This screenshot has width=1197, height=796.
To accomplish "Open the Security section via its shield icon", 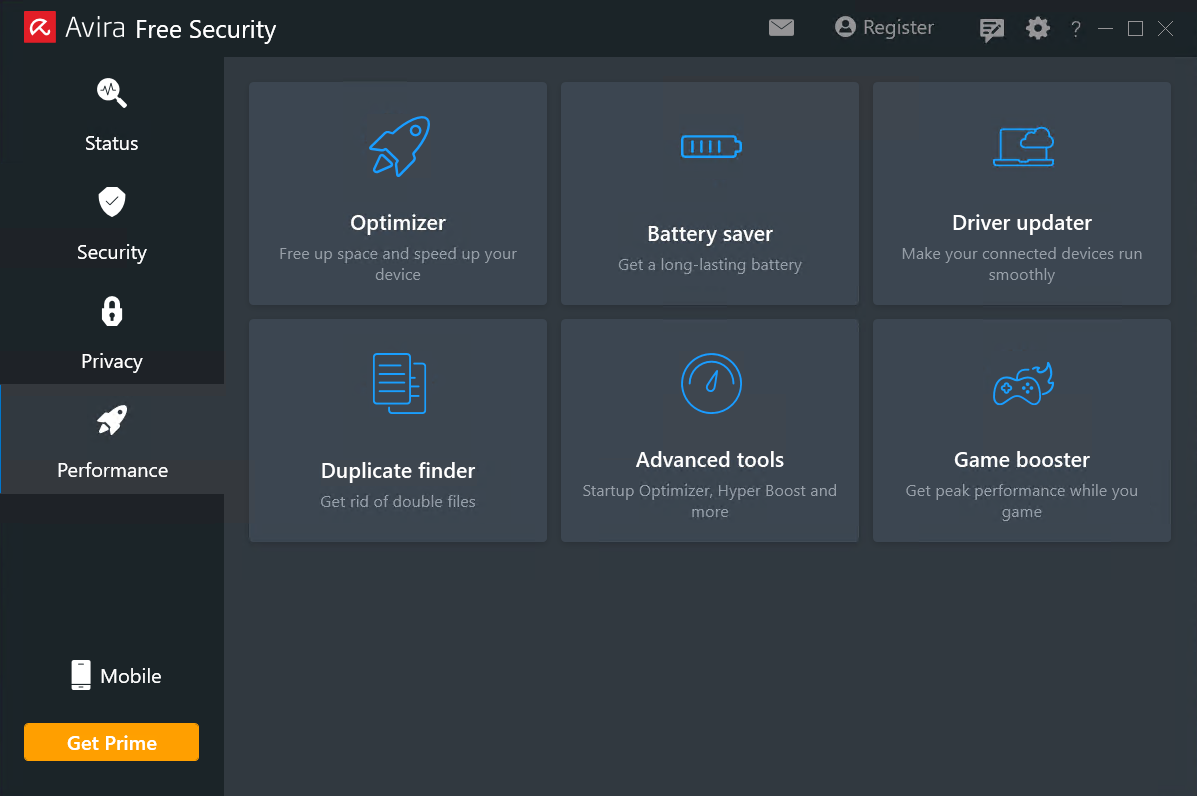I will [x=111, y=202].
